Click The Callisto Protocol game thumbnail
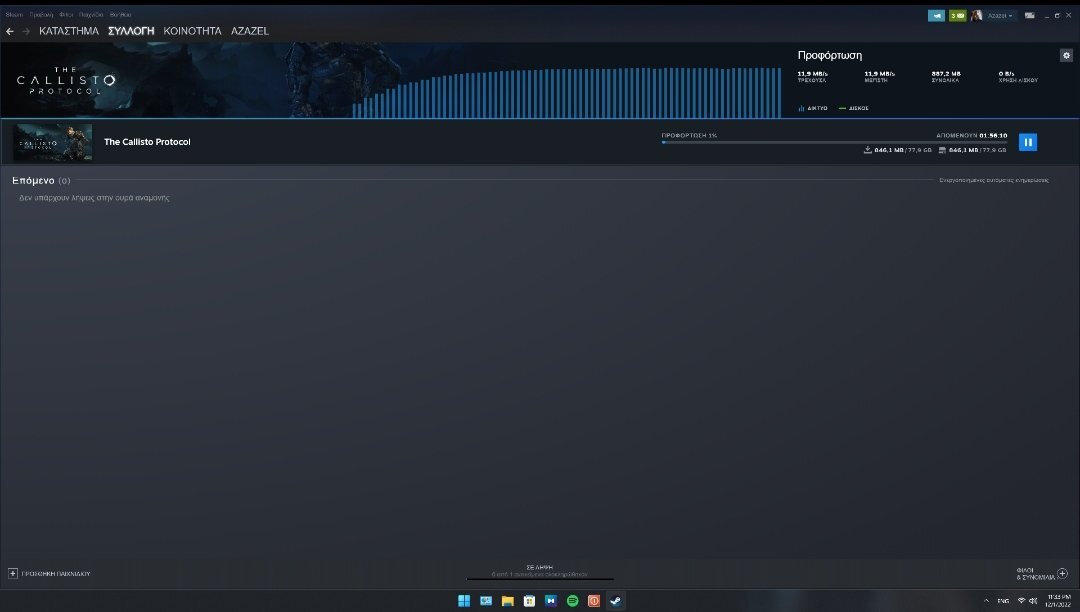The height and width of the screenshot is (612, 1080). coord(53,143)
